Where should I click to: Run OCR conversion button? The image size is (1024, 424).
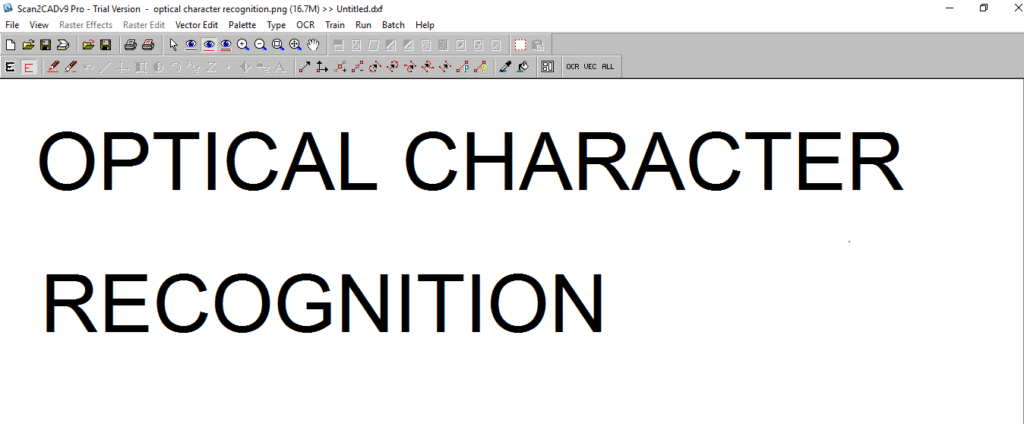(573, 67)
